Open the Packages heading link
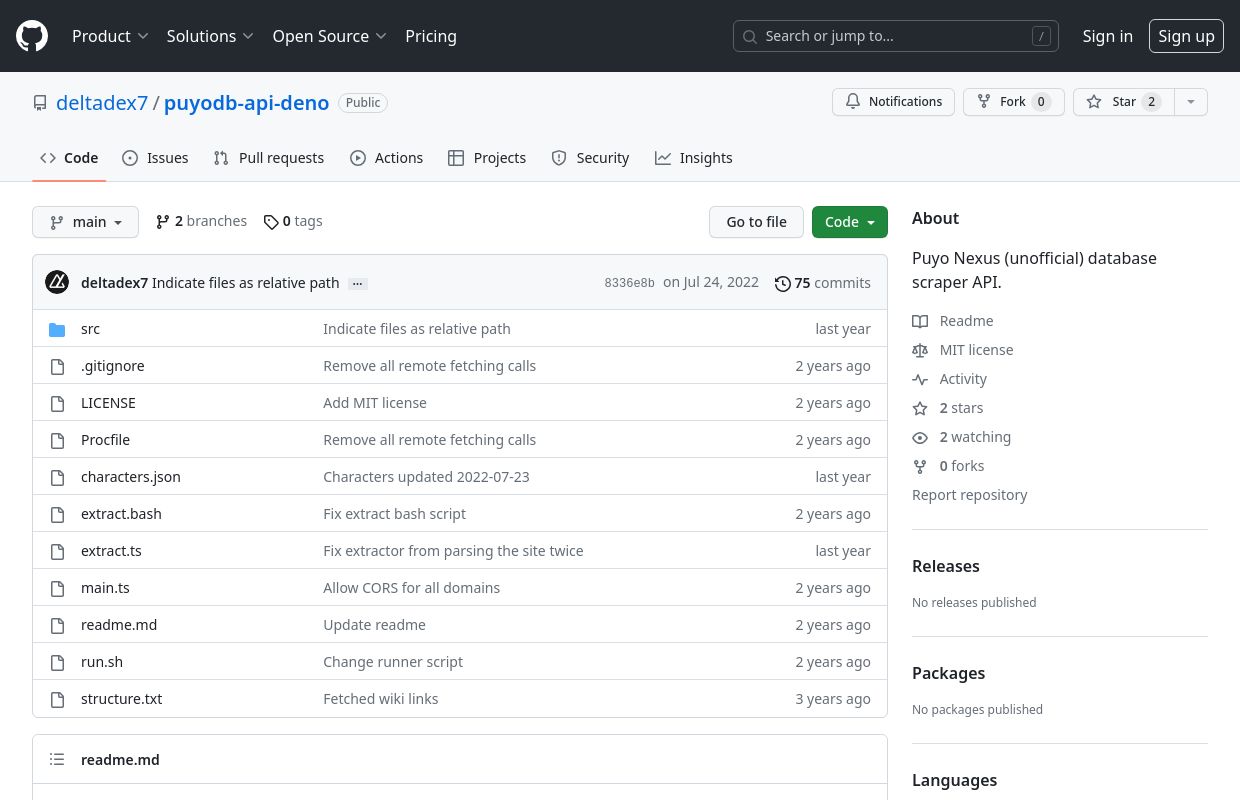This screenshot has width=1240, height=800. click(x=948, y=673)
